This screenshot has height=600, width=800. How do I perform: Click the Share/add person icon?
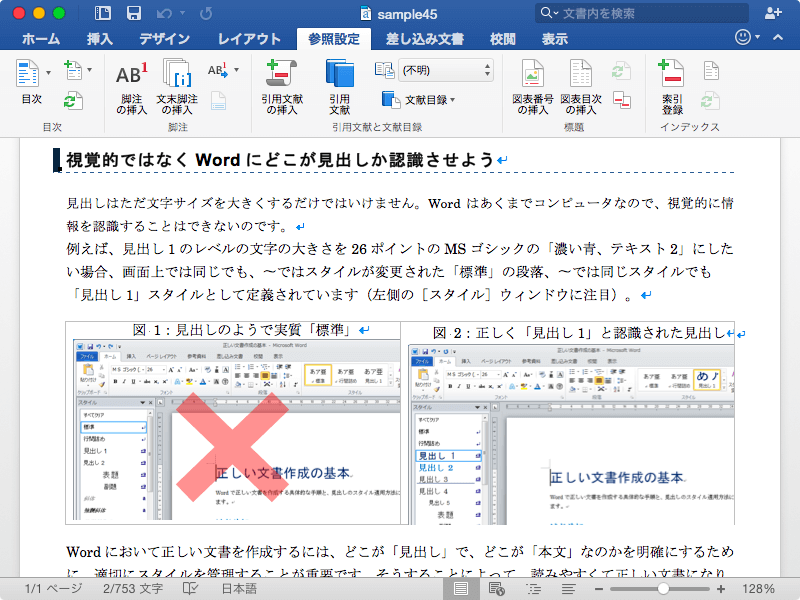(x=773, y=13)
